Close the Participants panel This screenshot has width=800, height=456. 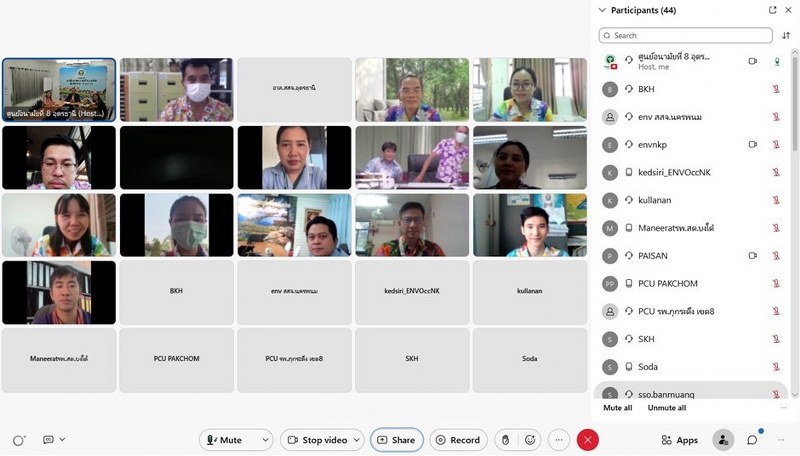[788, 10]
